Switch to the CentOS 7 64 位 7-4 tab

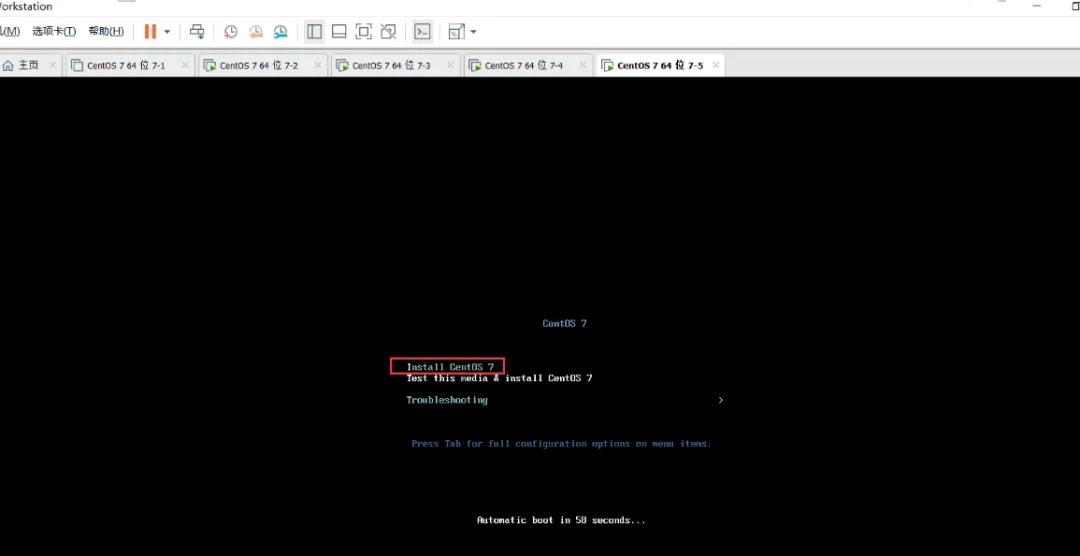(526, 65)
